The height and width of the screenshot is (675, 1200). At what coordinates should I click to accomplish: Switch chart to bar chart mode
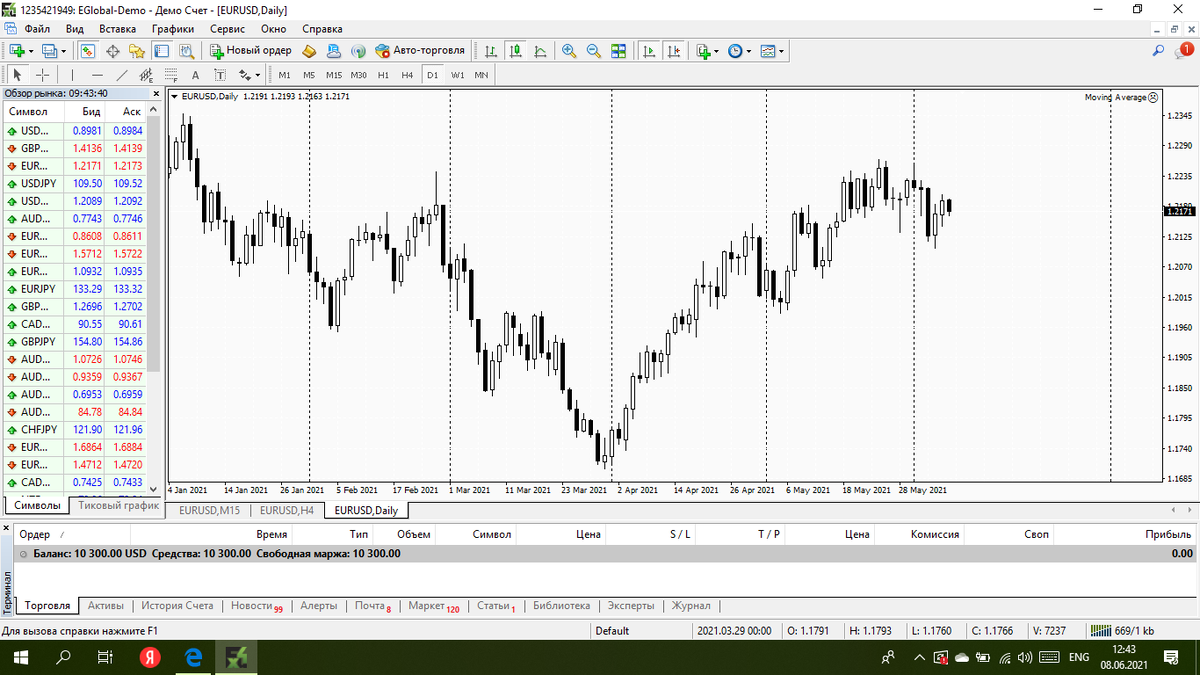point(490,50)
